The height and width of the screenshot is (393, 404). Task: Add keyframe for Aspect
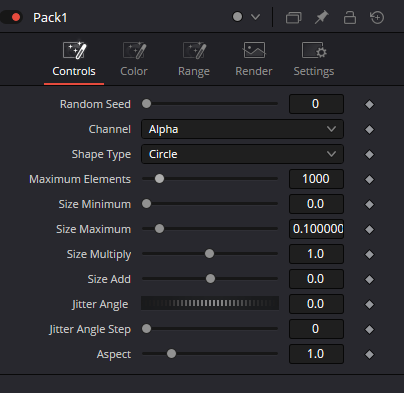tap(369, 354)
